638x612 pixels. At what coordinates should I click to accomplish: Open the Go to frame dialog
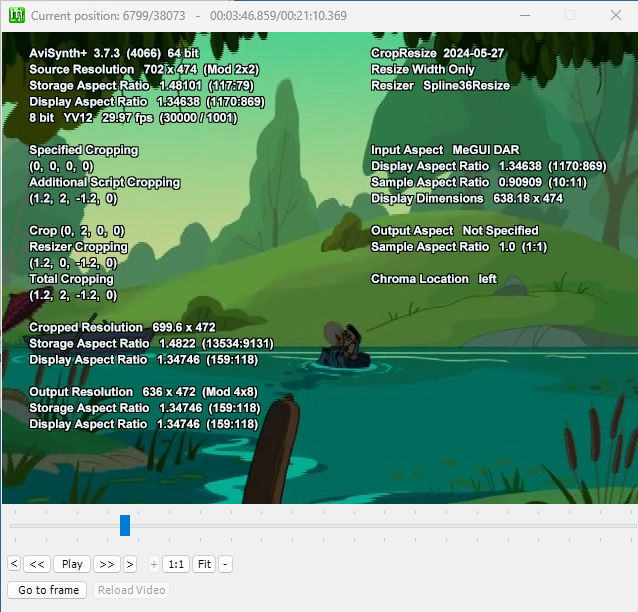47,590
